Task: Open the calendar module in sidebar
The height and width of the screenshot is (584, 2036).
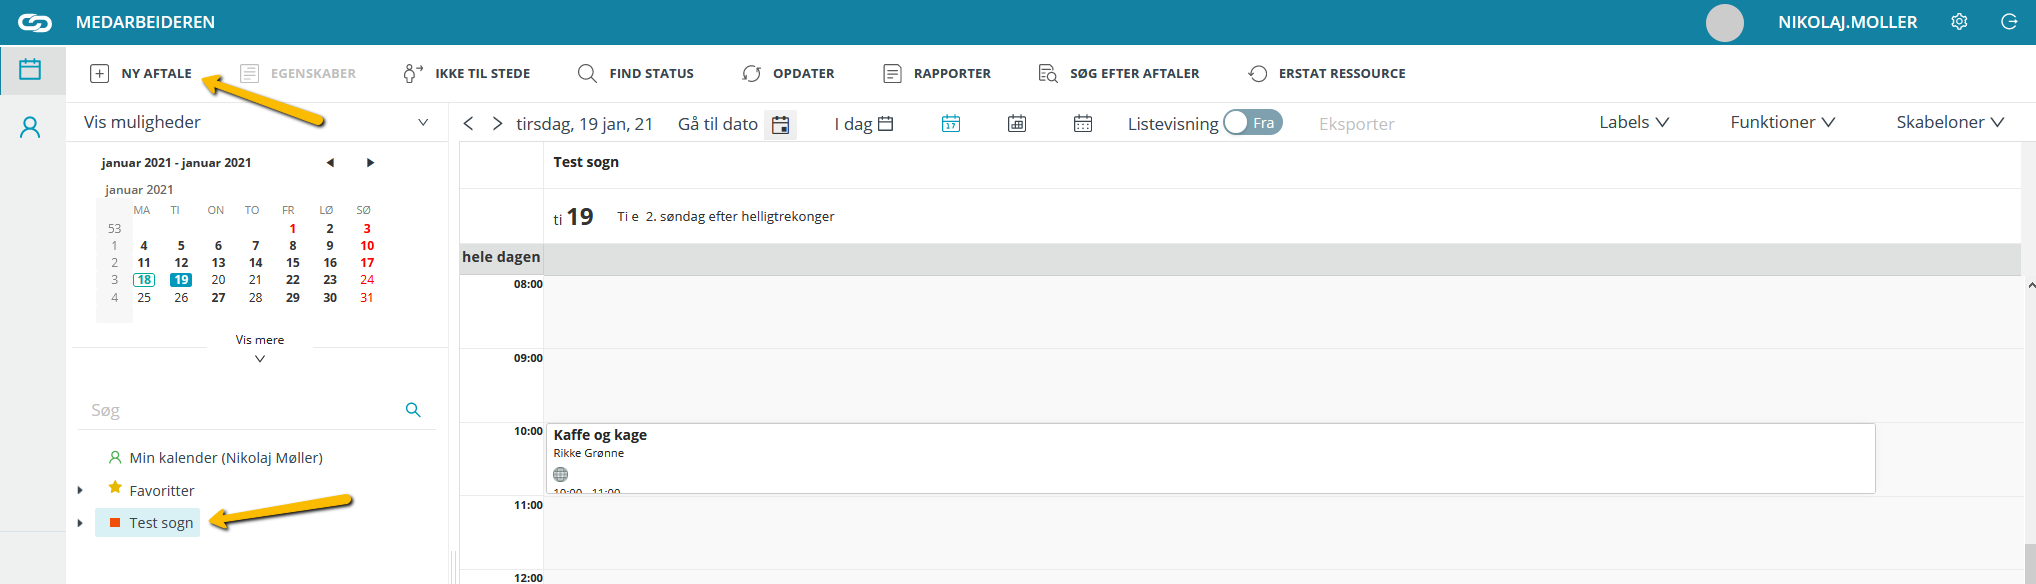Action: (x=31, y=70)
